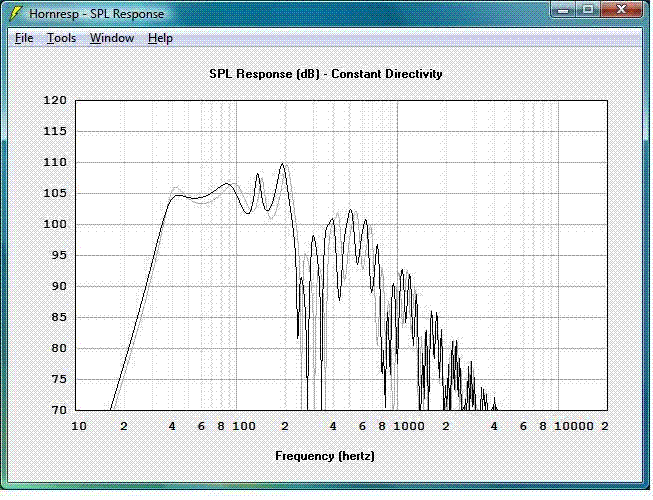Click the 120 dB y-axis label
653x500 pixels.
[x=55, y=100]
